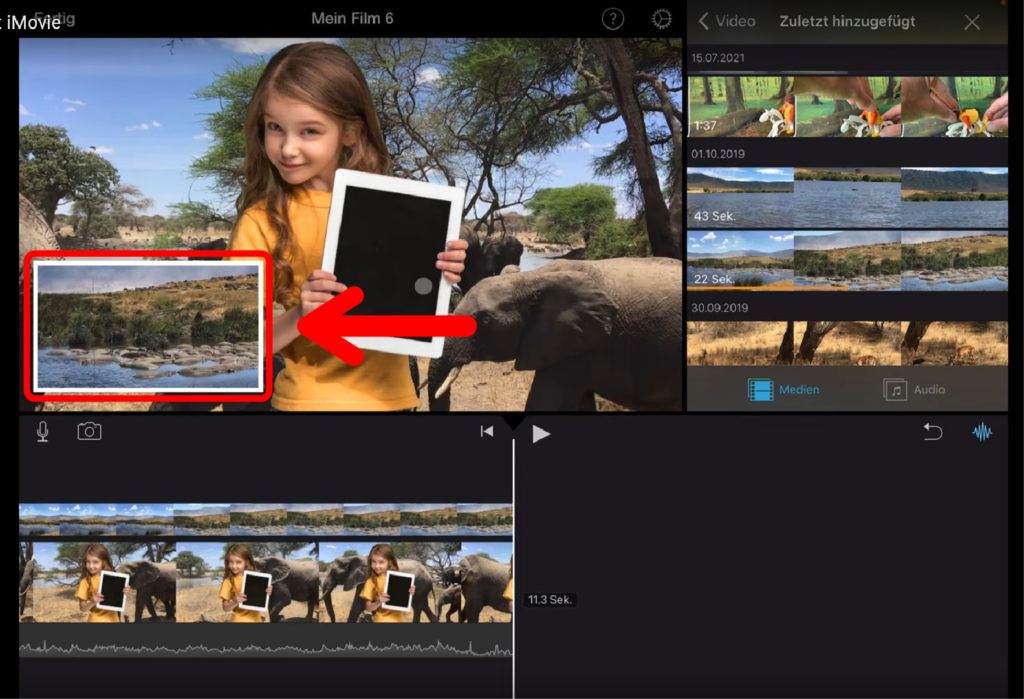
Task: Select the 43 Sek. lake clip
Action: 846,197
